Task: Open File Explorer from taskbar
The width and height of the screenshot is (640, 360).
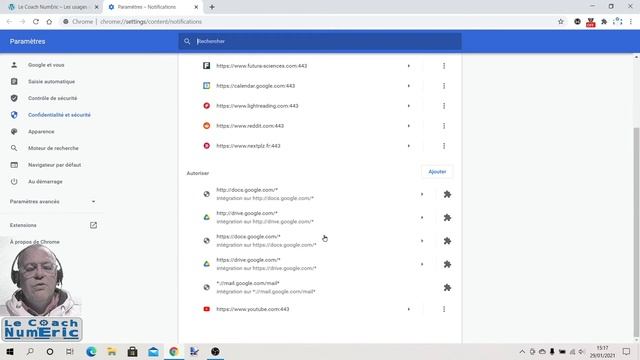Action: tap(111, 351)
